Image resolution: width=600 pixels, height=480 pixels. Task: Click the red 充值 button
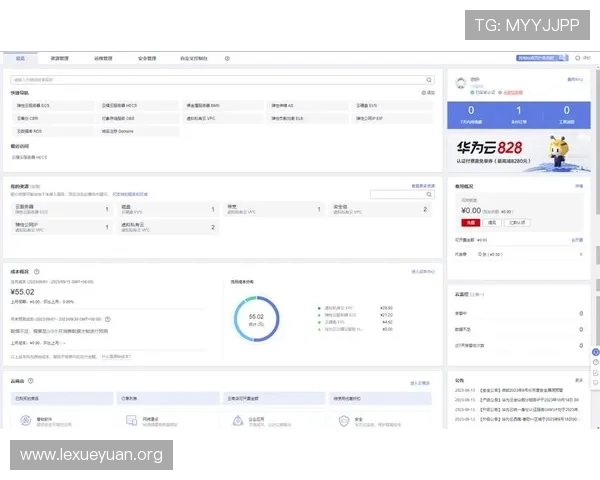(470, 223)
